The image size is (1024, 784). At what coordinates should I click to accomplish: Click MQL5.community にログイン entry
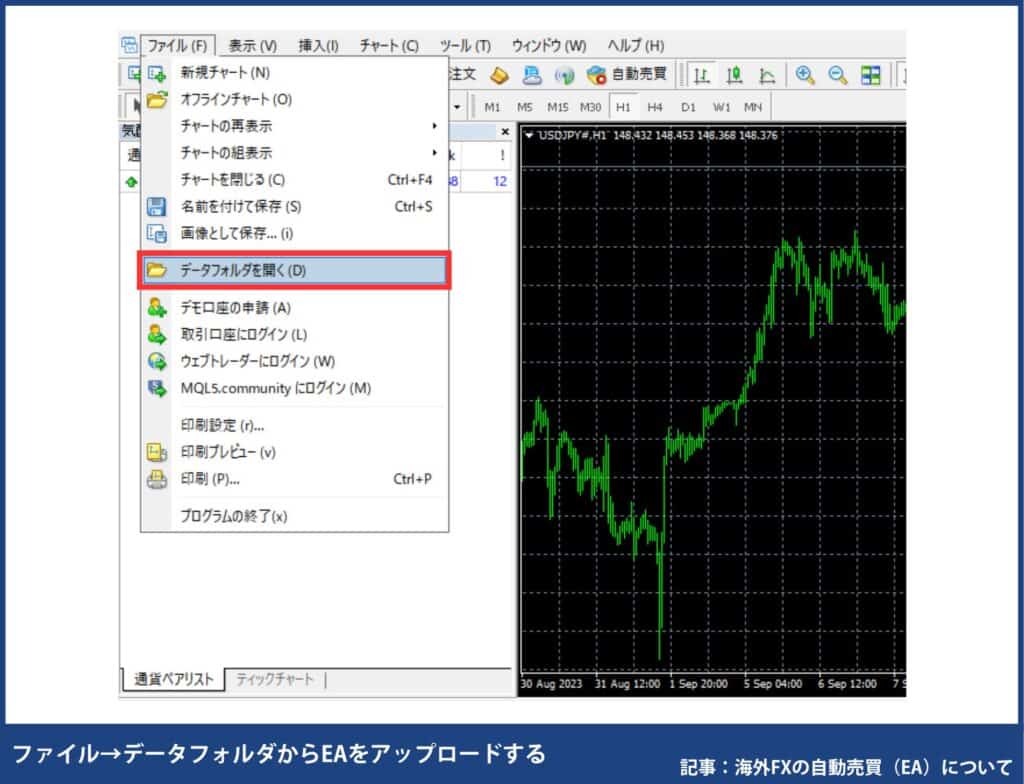click(275, 388)
